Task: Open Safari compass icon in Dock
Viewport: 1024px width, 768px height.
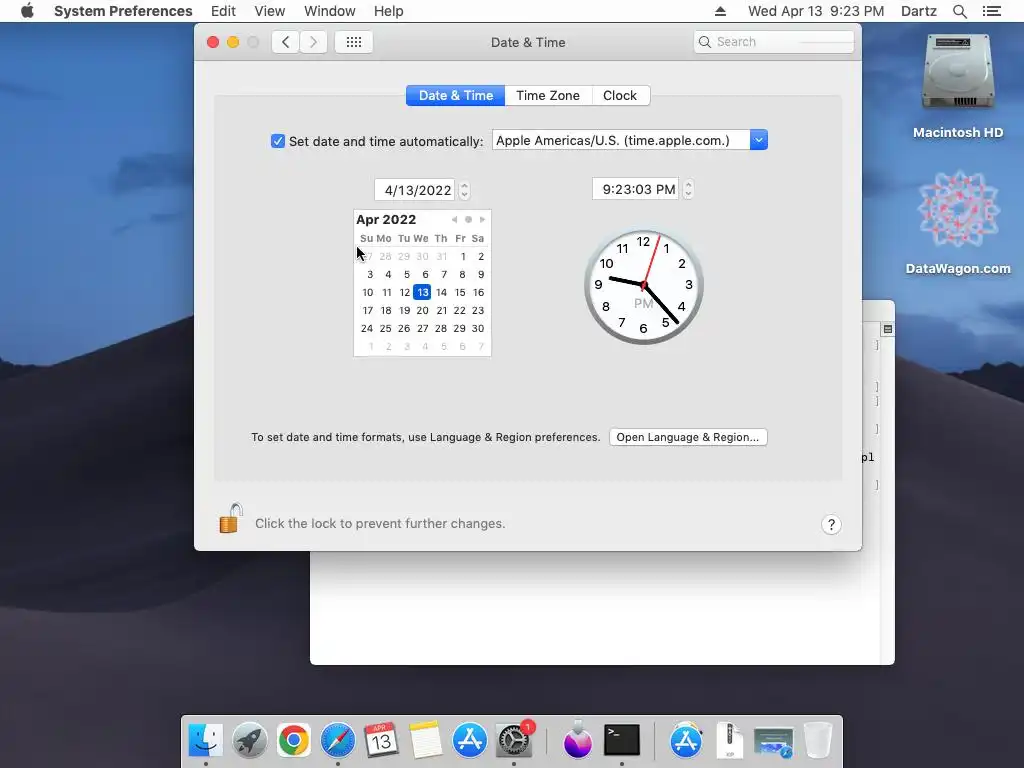Action: click(337, 740)
